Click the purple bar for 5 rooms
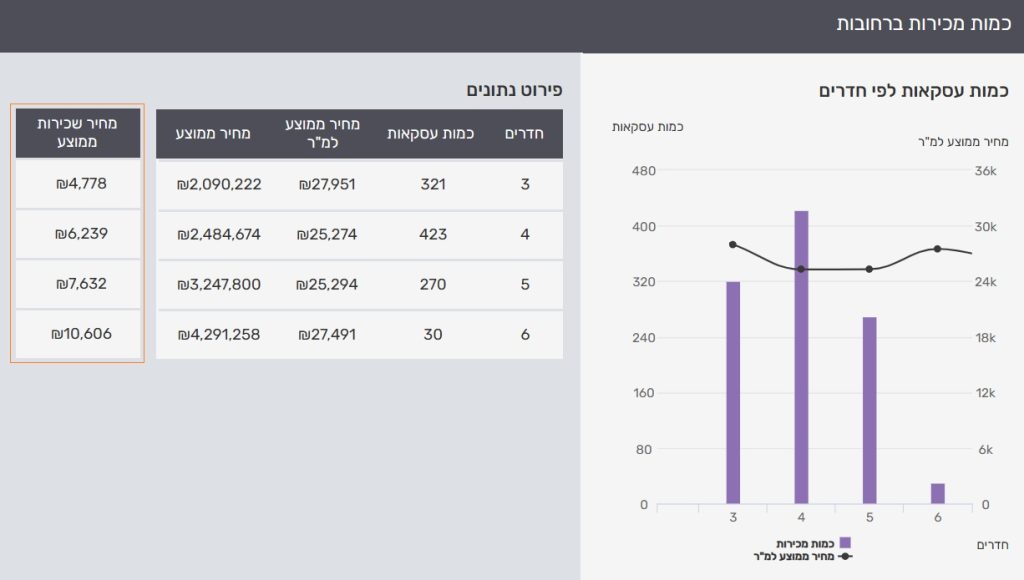1024x580 pixels. click(x=869, y=410)
